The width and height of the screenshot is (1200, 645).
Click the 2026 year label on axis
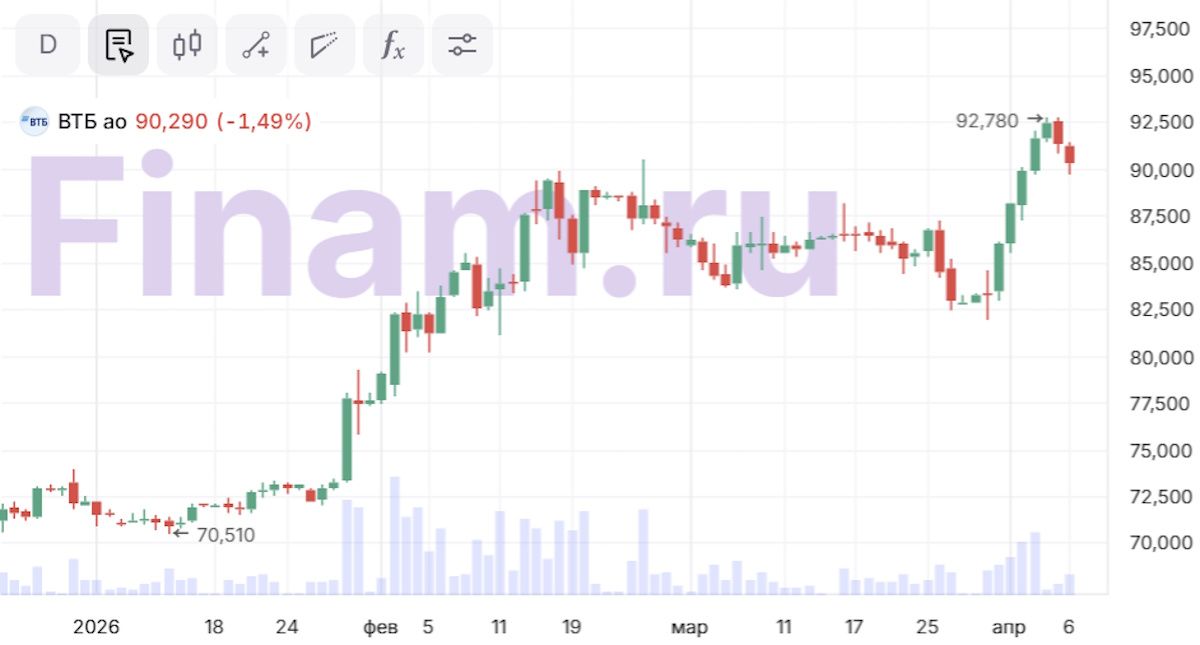tap(96, 628)
